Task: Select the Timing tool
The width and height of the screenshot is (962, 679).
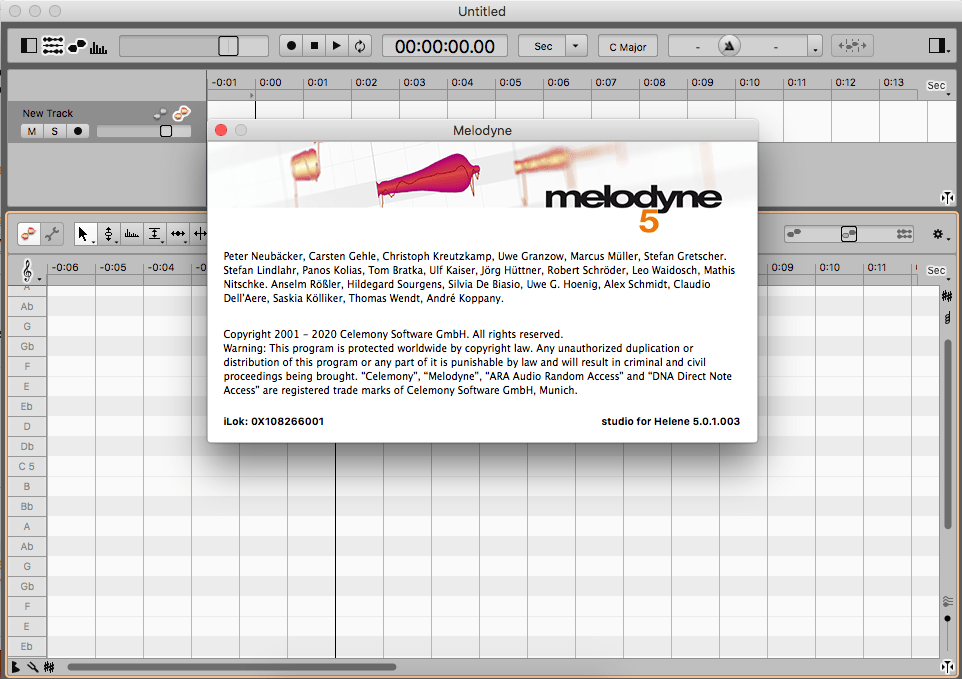Action: point(178,234)
